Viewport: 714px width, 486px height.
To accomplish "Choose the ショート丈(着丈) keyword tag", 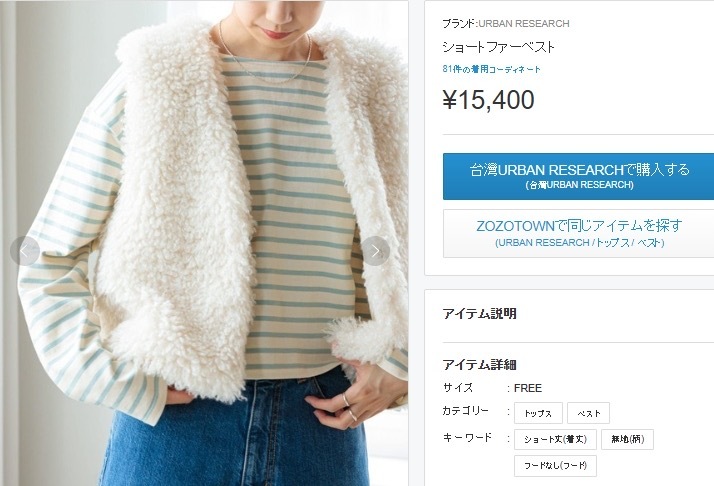I will [x=555, y=439].
